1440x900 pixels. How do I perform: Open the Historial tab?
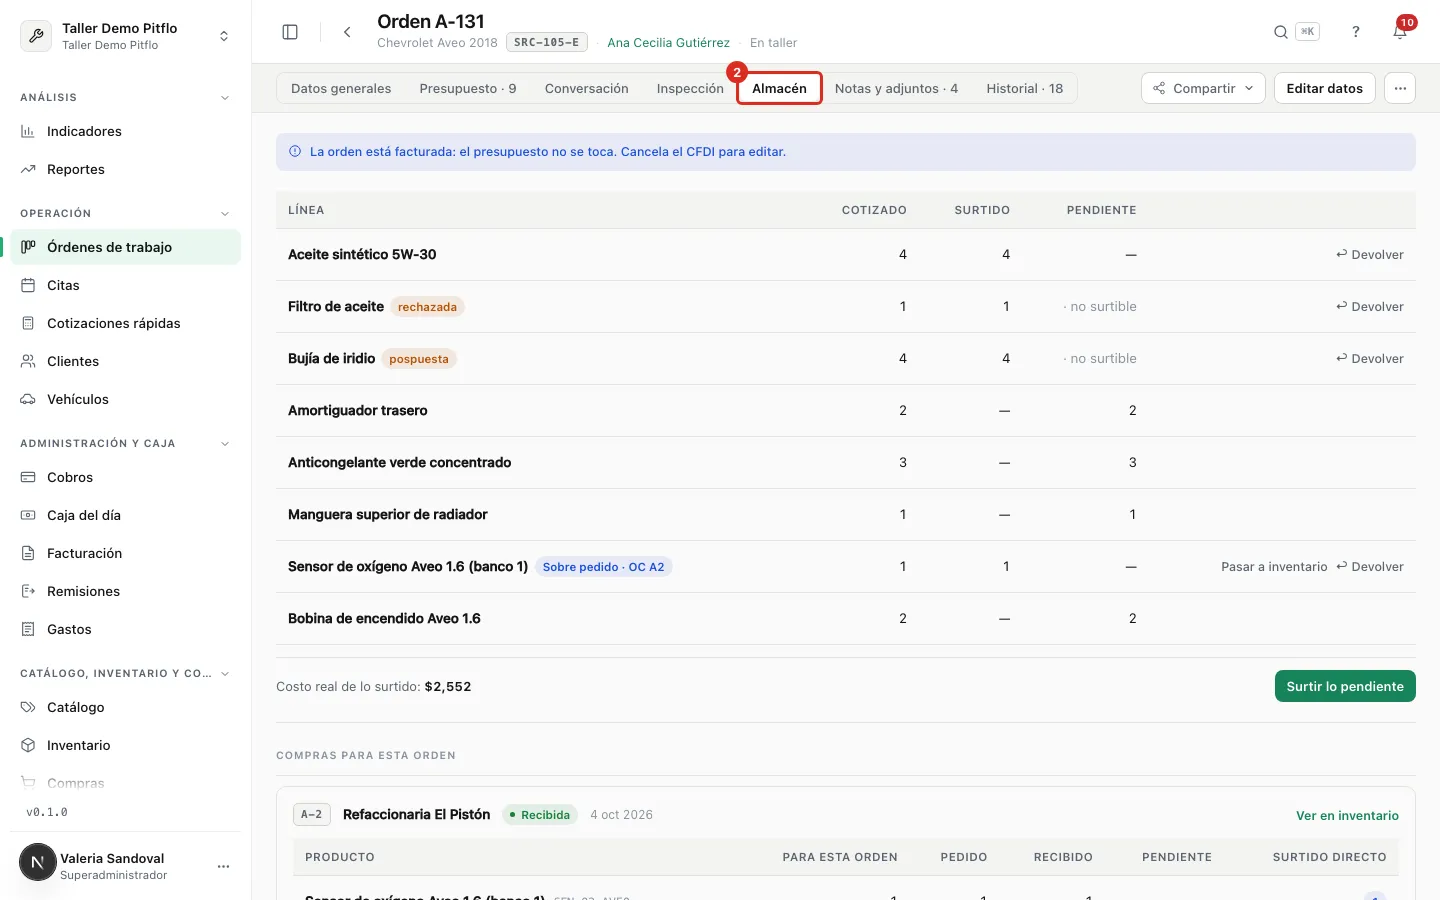[x=1025, y=88]
